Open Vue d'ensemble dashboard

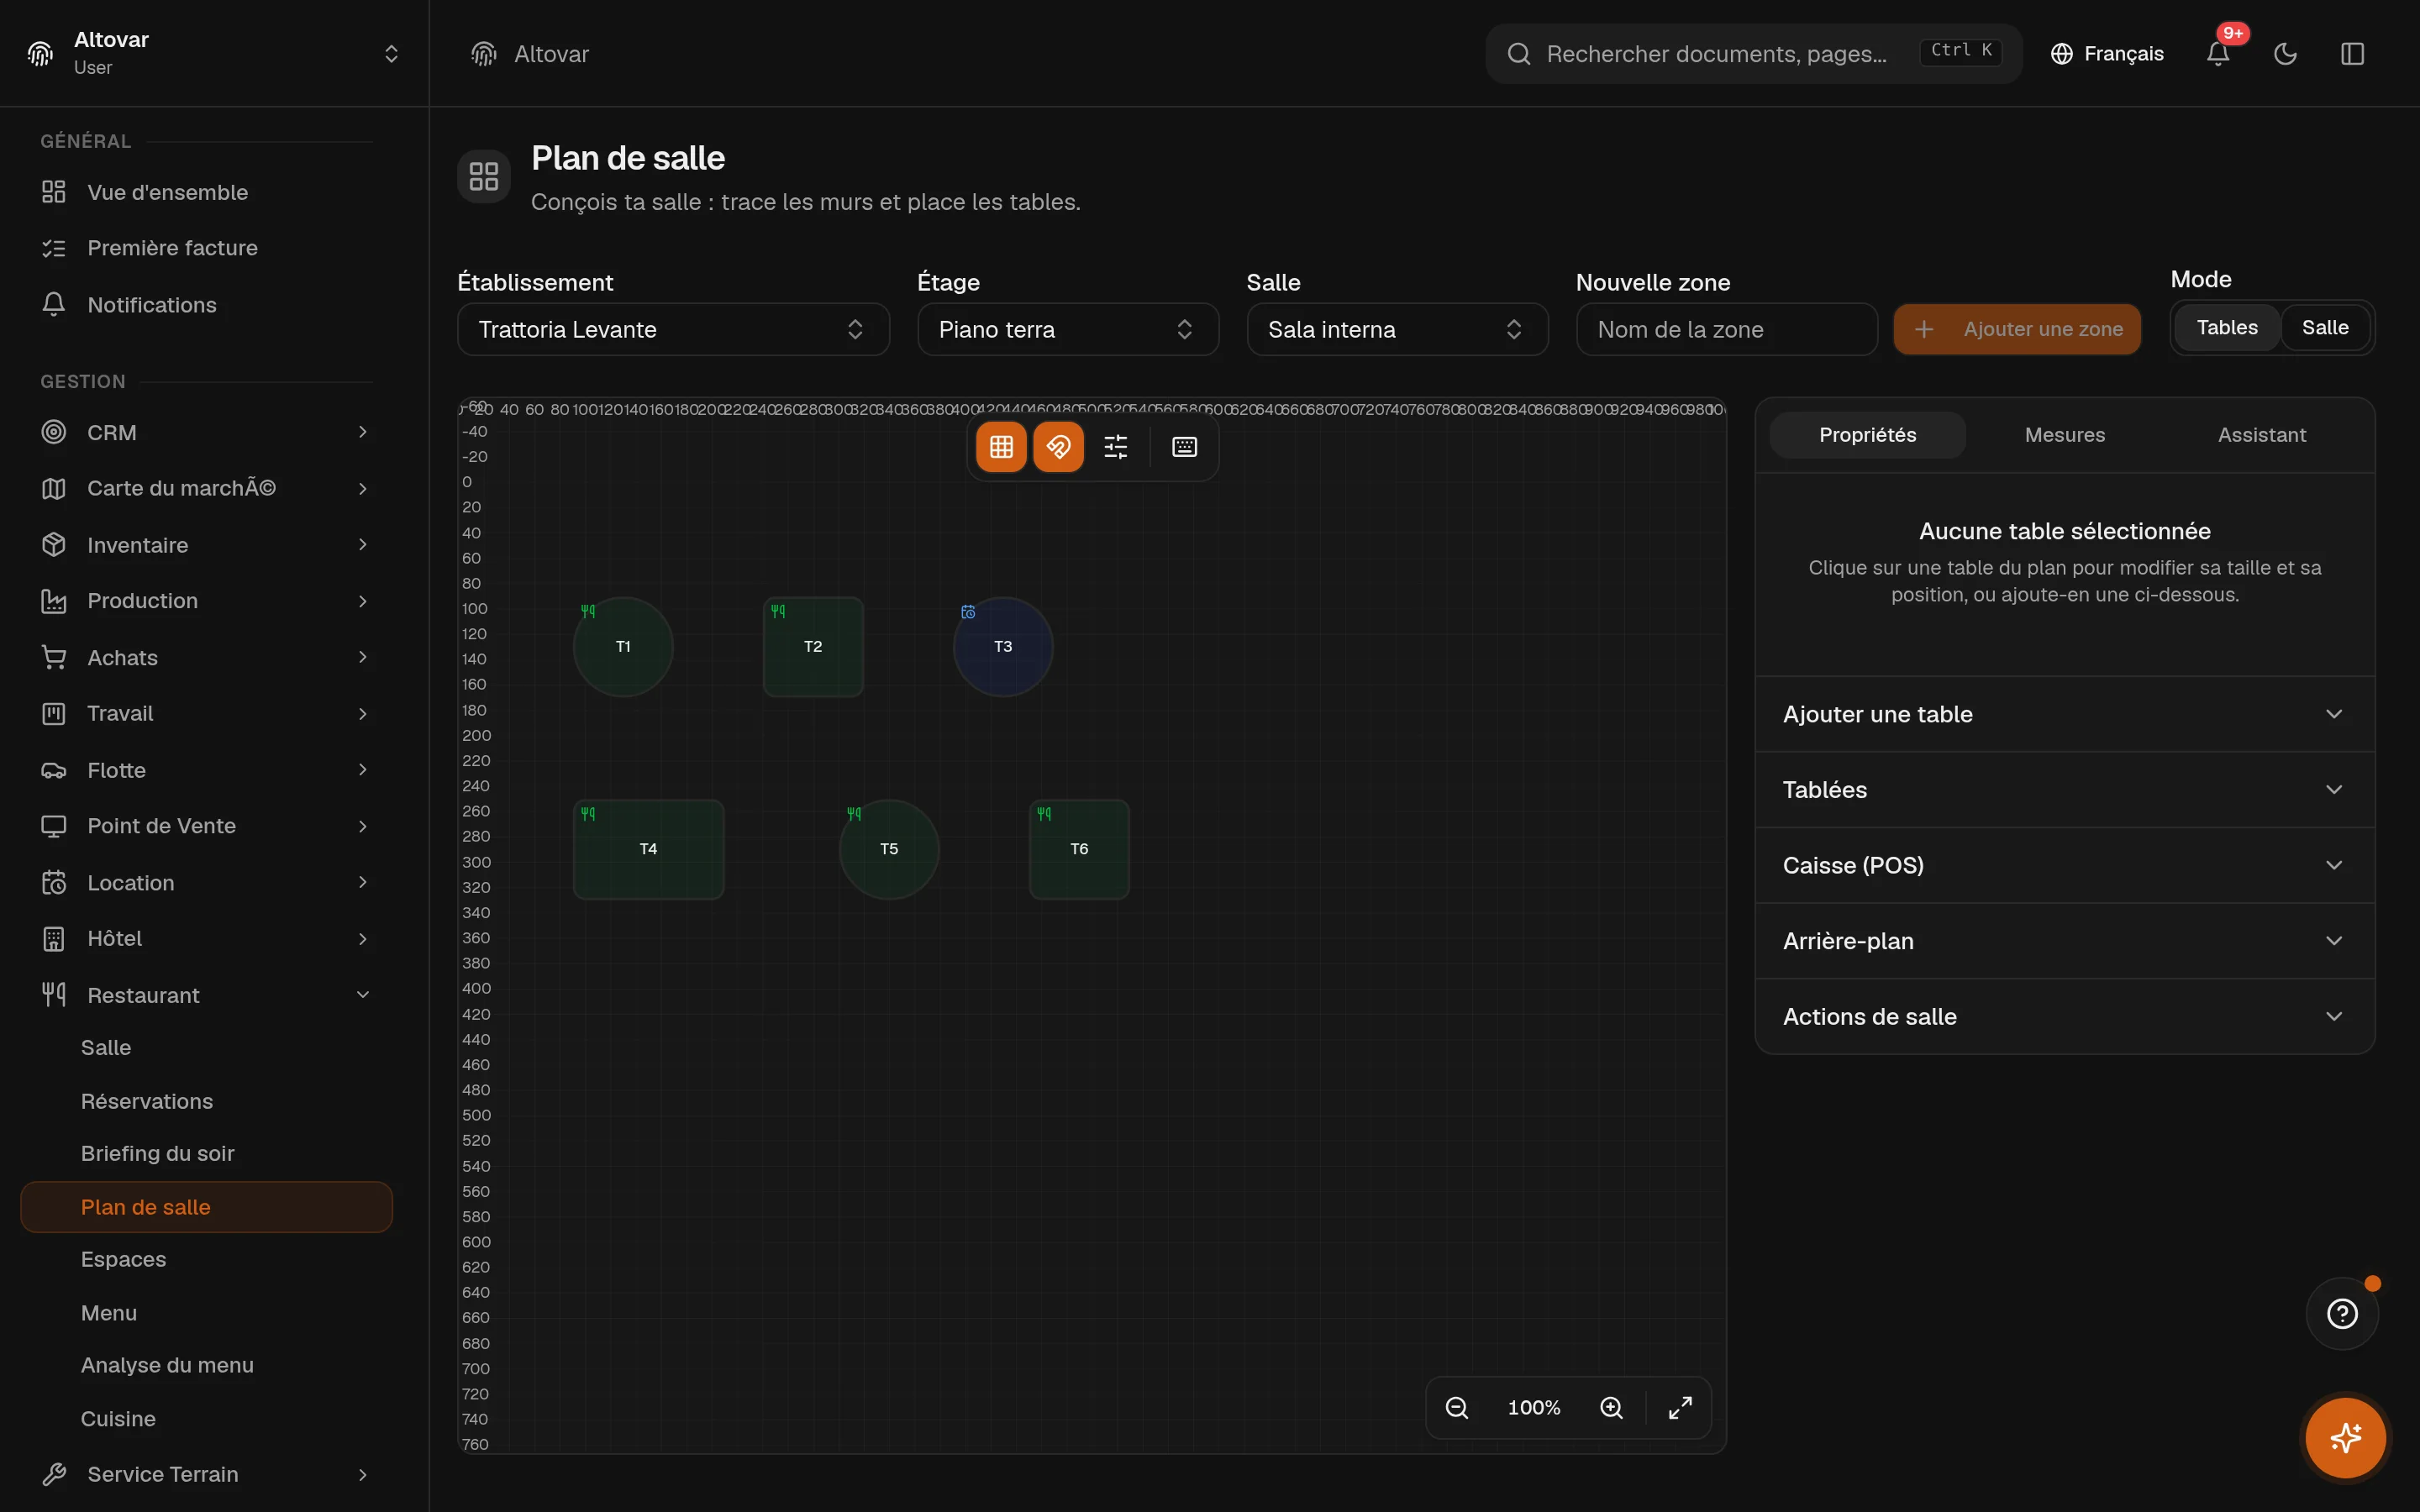[x=206, y=192]
